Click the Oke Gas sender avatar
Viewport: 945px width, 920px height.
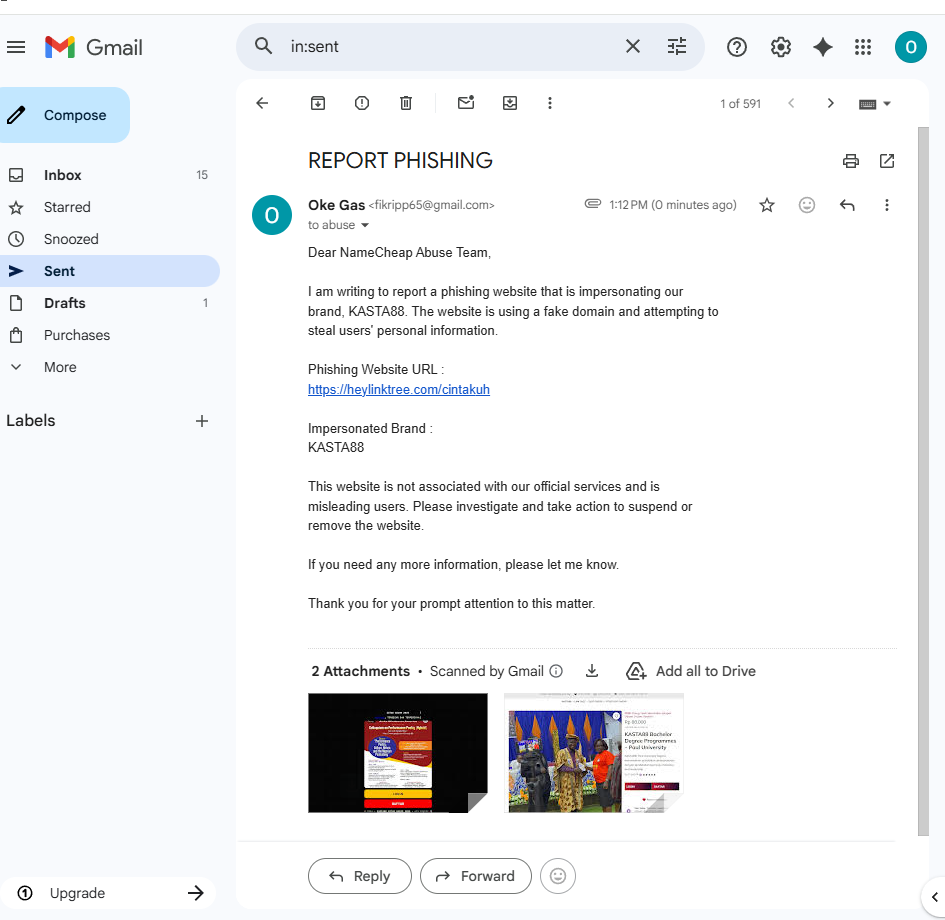point(272,215)
